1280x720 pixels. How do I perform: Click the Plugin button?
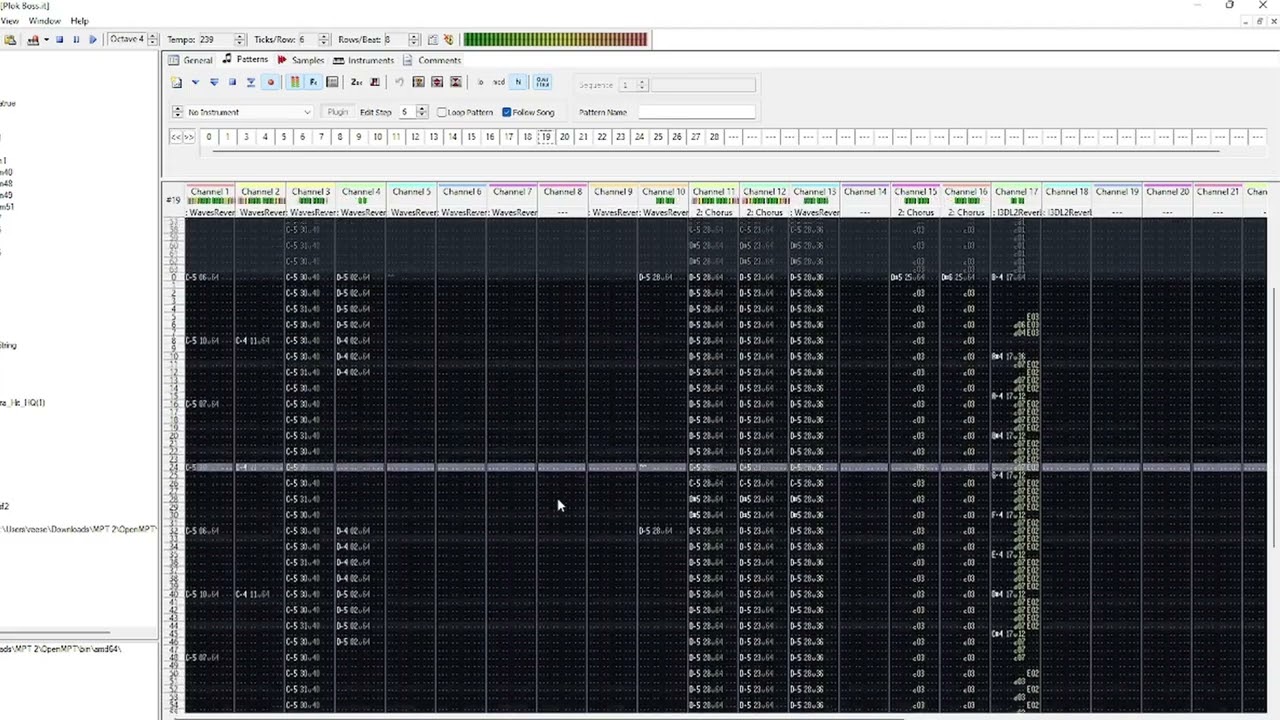pyautogui.click(x=337, y=112)
